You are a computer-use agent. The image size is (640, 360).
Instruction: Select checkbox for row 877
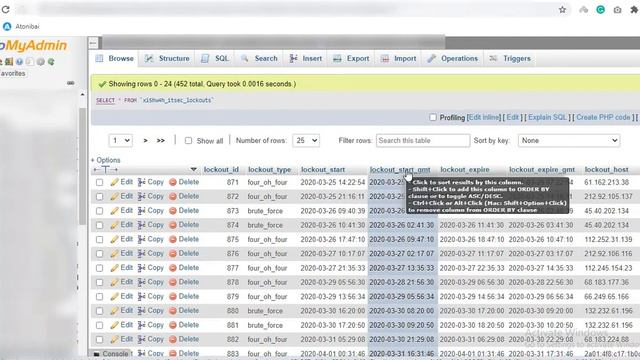100,268
